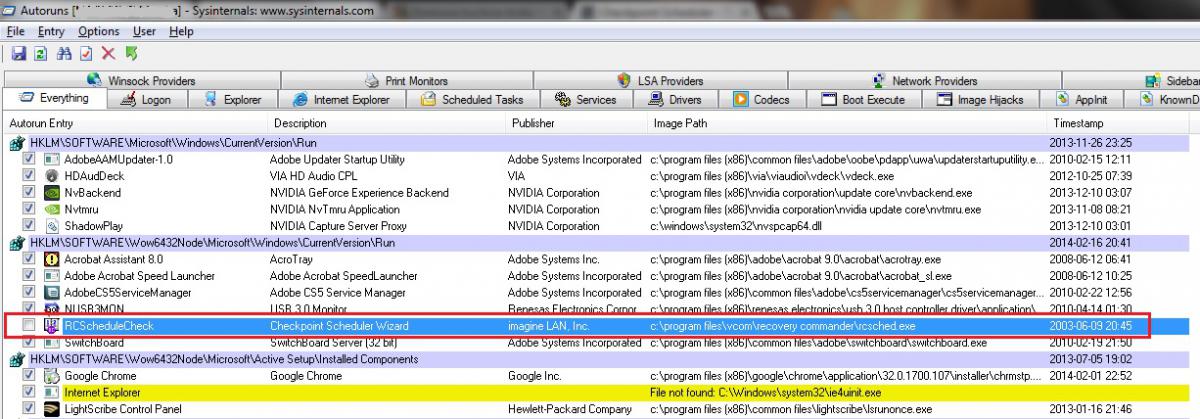The height and width of the screenshot is (419, 1200).
Task: Toggle the Acrobat Assistant 8.0 checkbox
Action: (x=30, y=259)
